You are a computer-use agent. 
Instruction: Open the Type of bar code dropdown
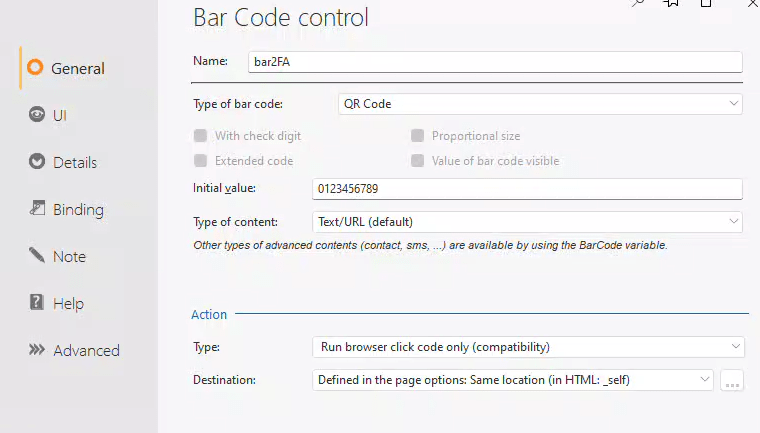[x=540, y=104]
